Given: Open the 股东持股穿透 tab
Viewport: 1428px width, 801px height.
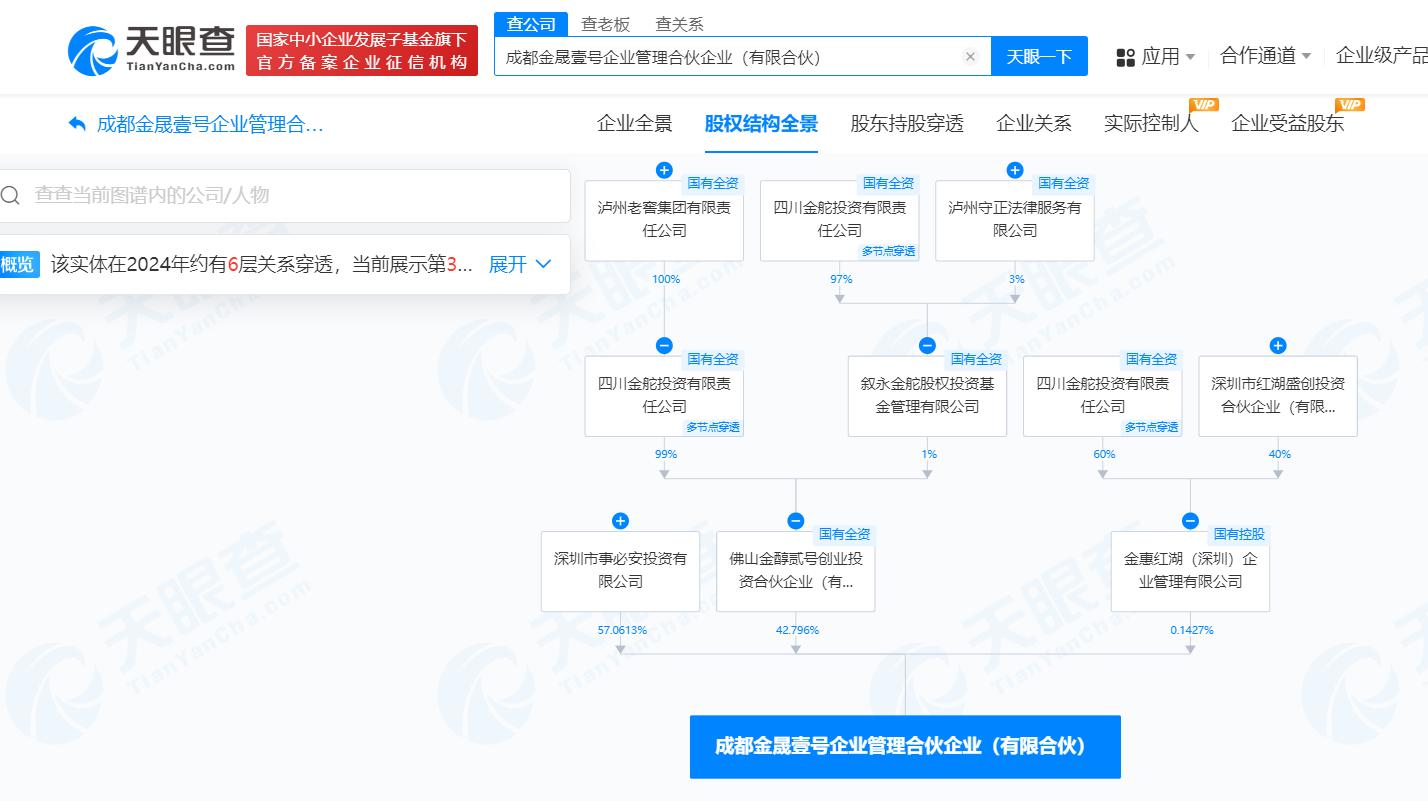Looking at the screenshot, I should (x=907, y=124).
